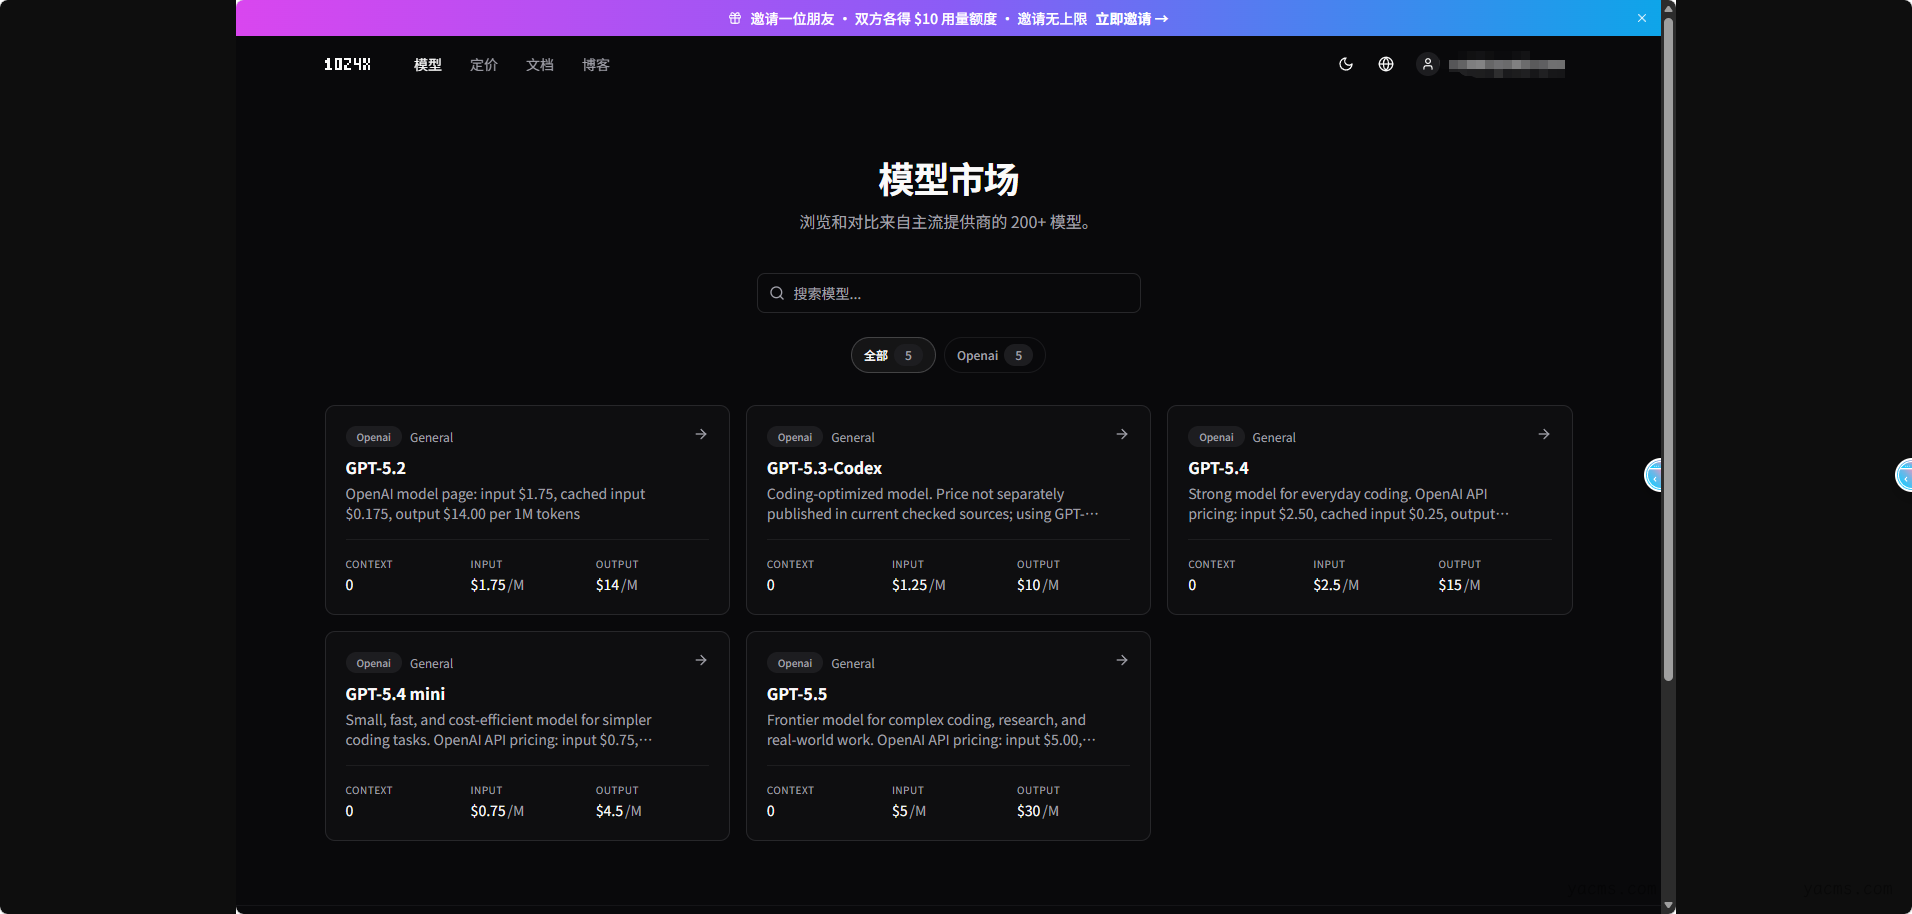
Task: Focus the 搜索模型 search field
Action: [948, 293]
